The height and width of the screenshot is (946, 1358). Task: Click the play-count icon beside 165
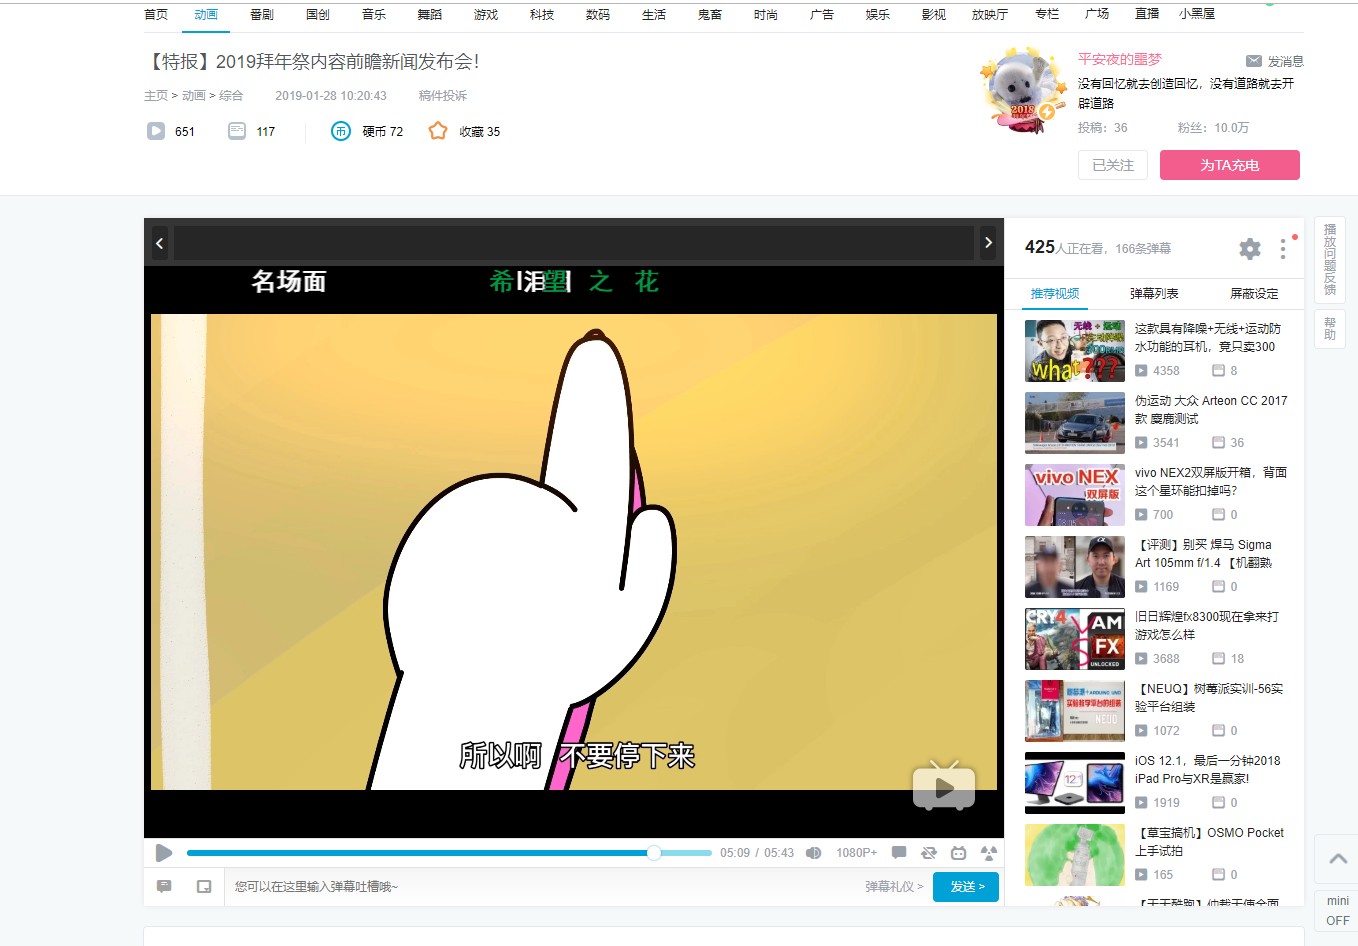1141,874
